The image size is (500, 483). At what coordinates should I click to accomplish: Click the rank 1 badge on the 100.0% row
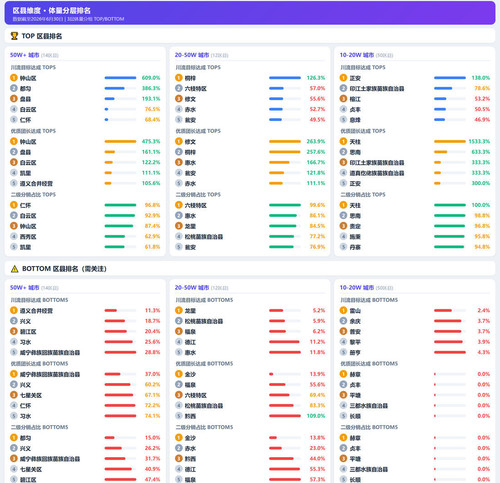pos(343,205)
